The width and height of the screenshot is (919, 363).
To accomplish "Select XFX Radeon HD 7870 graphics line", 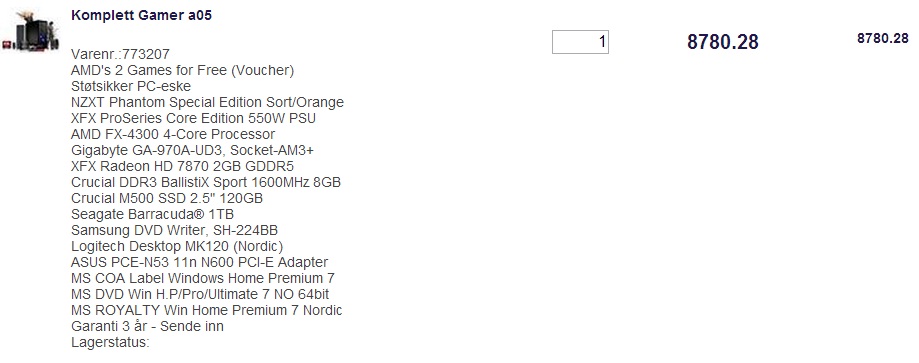I will pyautogui.click(x=182, y=167).
